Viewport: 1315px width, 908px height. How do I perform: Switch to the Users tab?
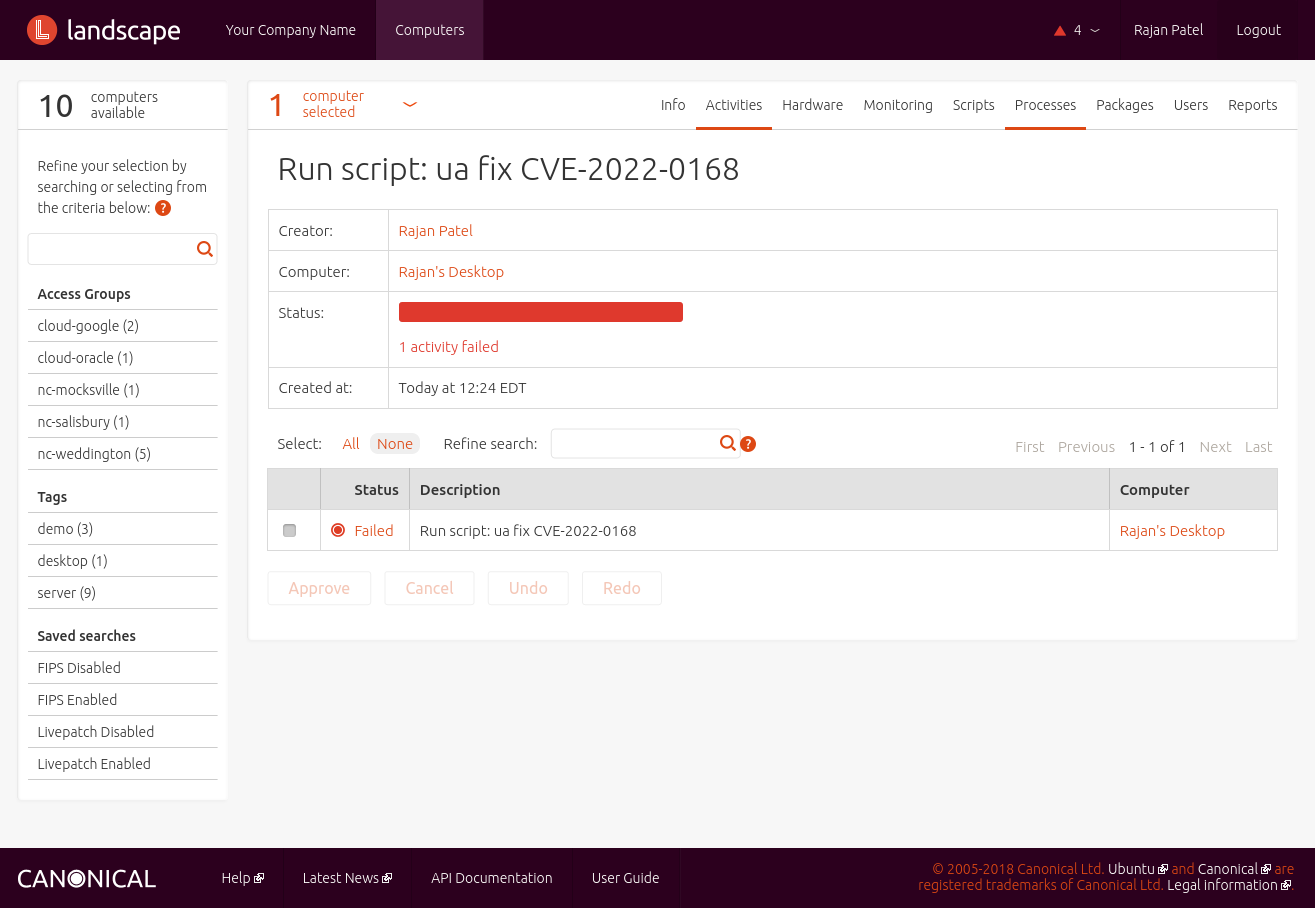1191,105
